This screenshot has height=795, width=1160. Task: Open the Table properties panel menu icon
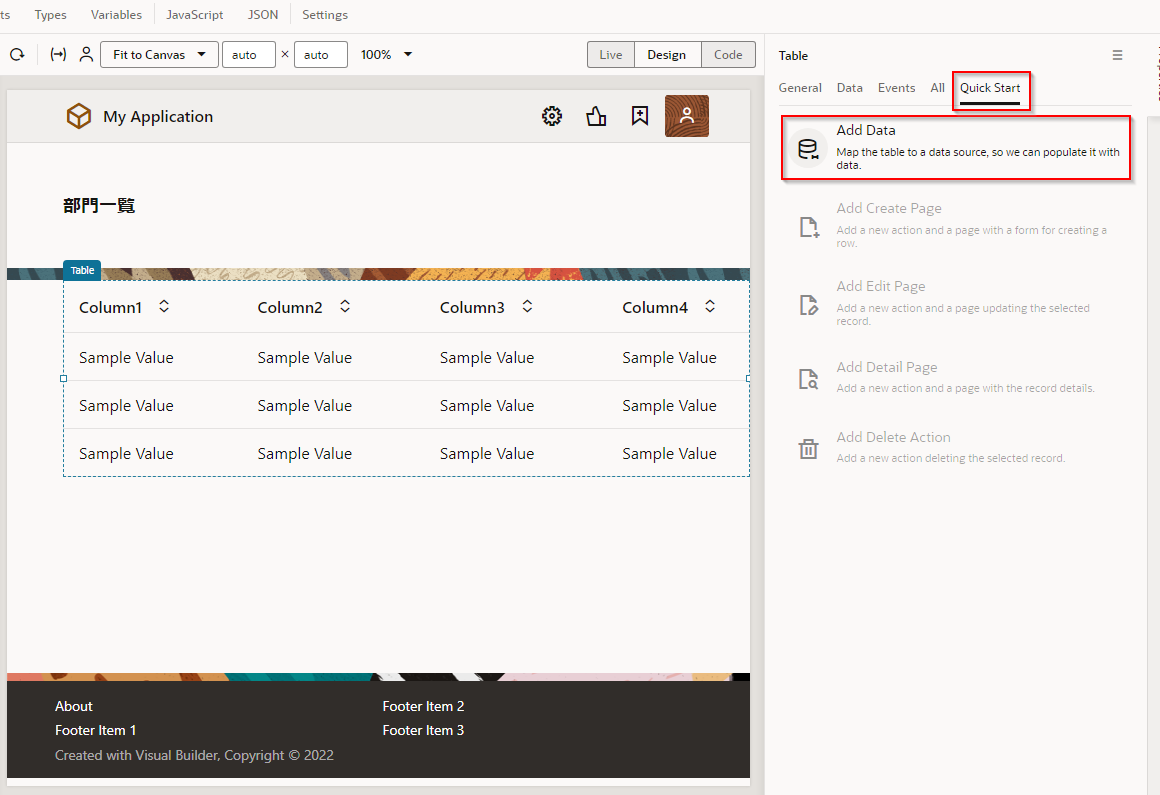pos(1117,56)
